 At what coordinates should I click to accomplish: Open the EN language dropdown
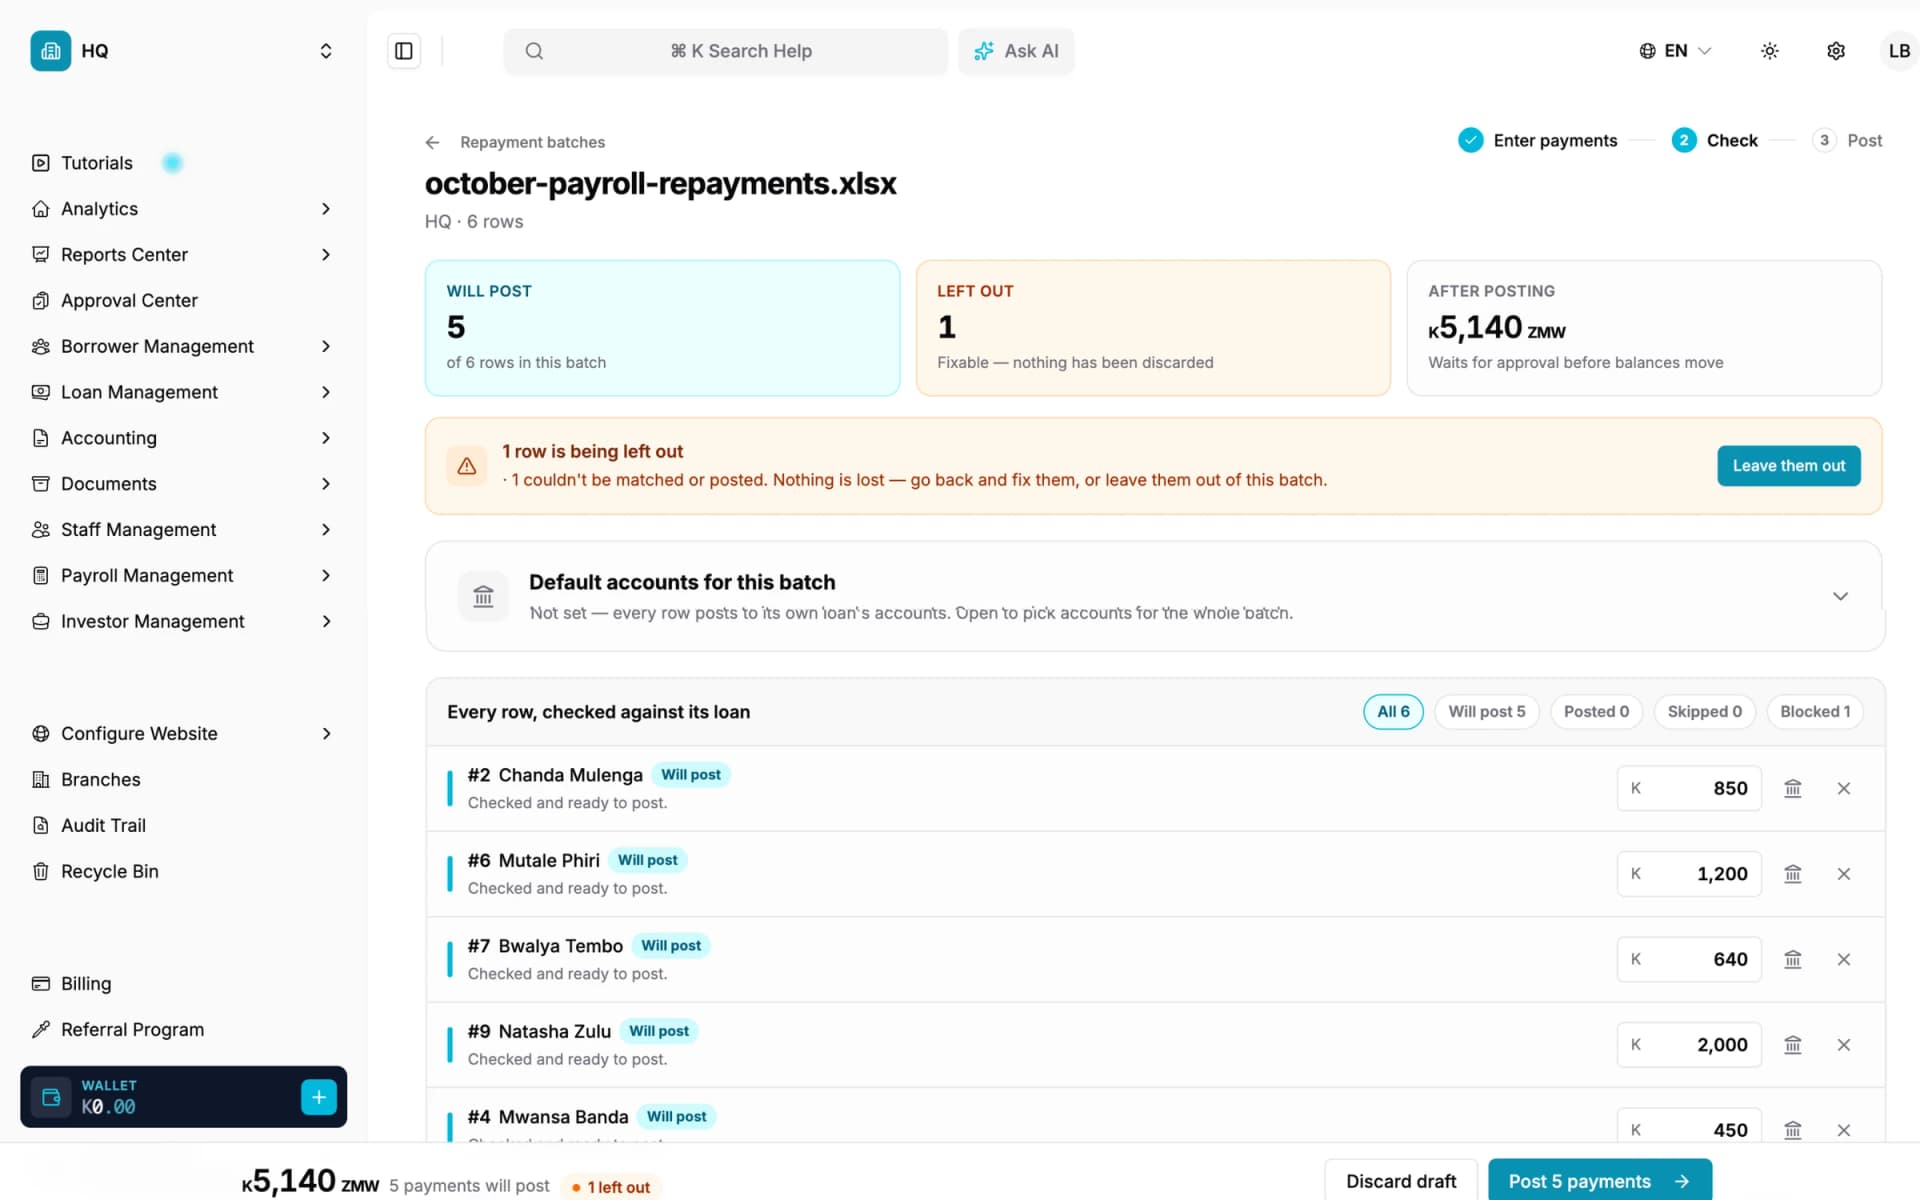(1675, 51)
